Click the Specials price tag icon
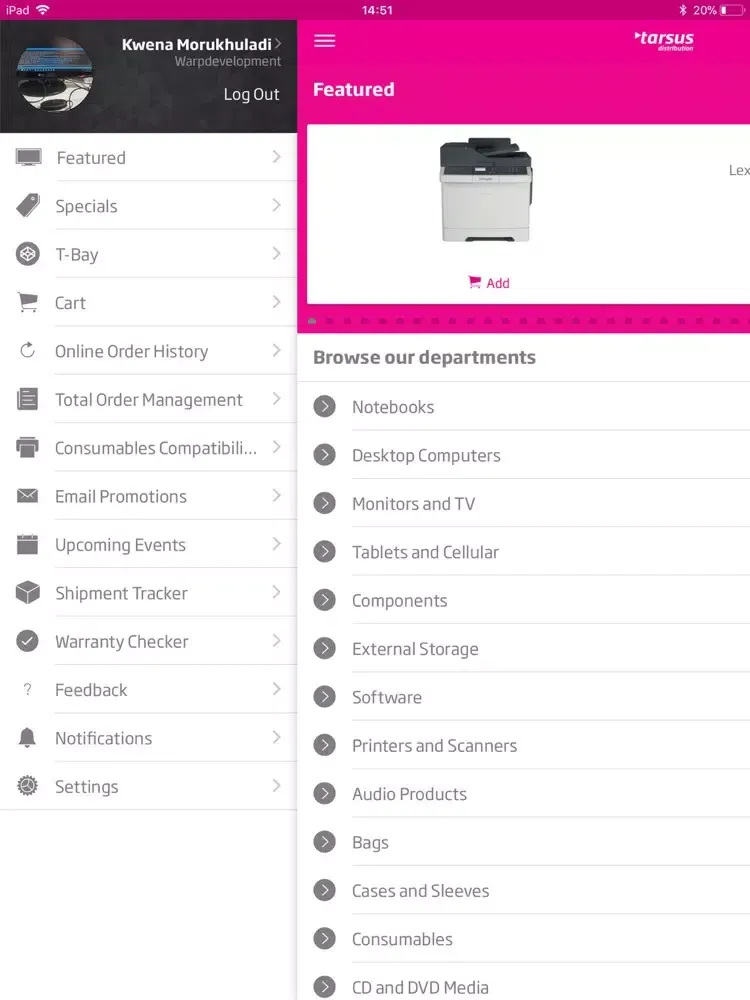The height and width of the screenshot is (1000, 750). (28, 206)
